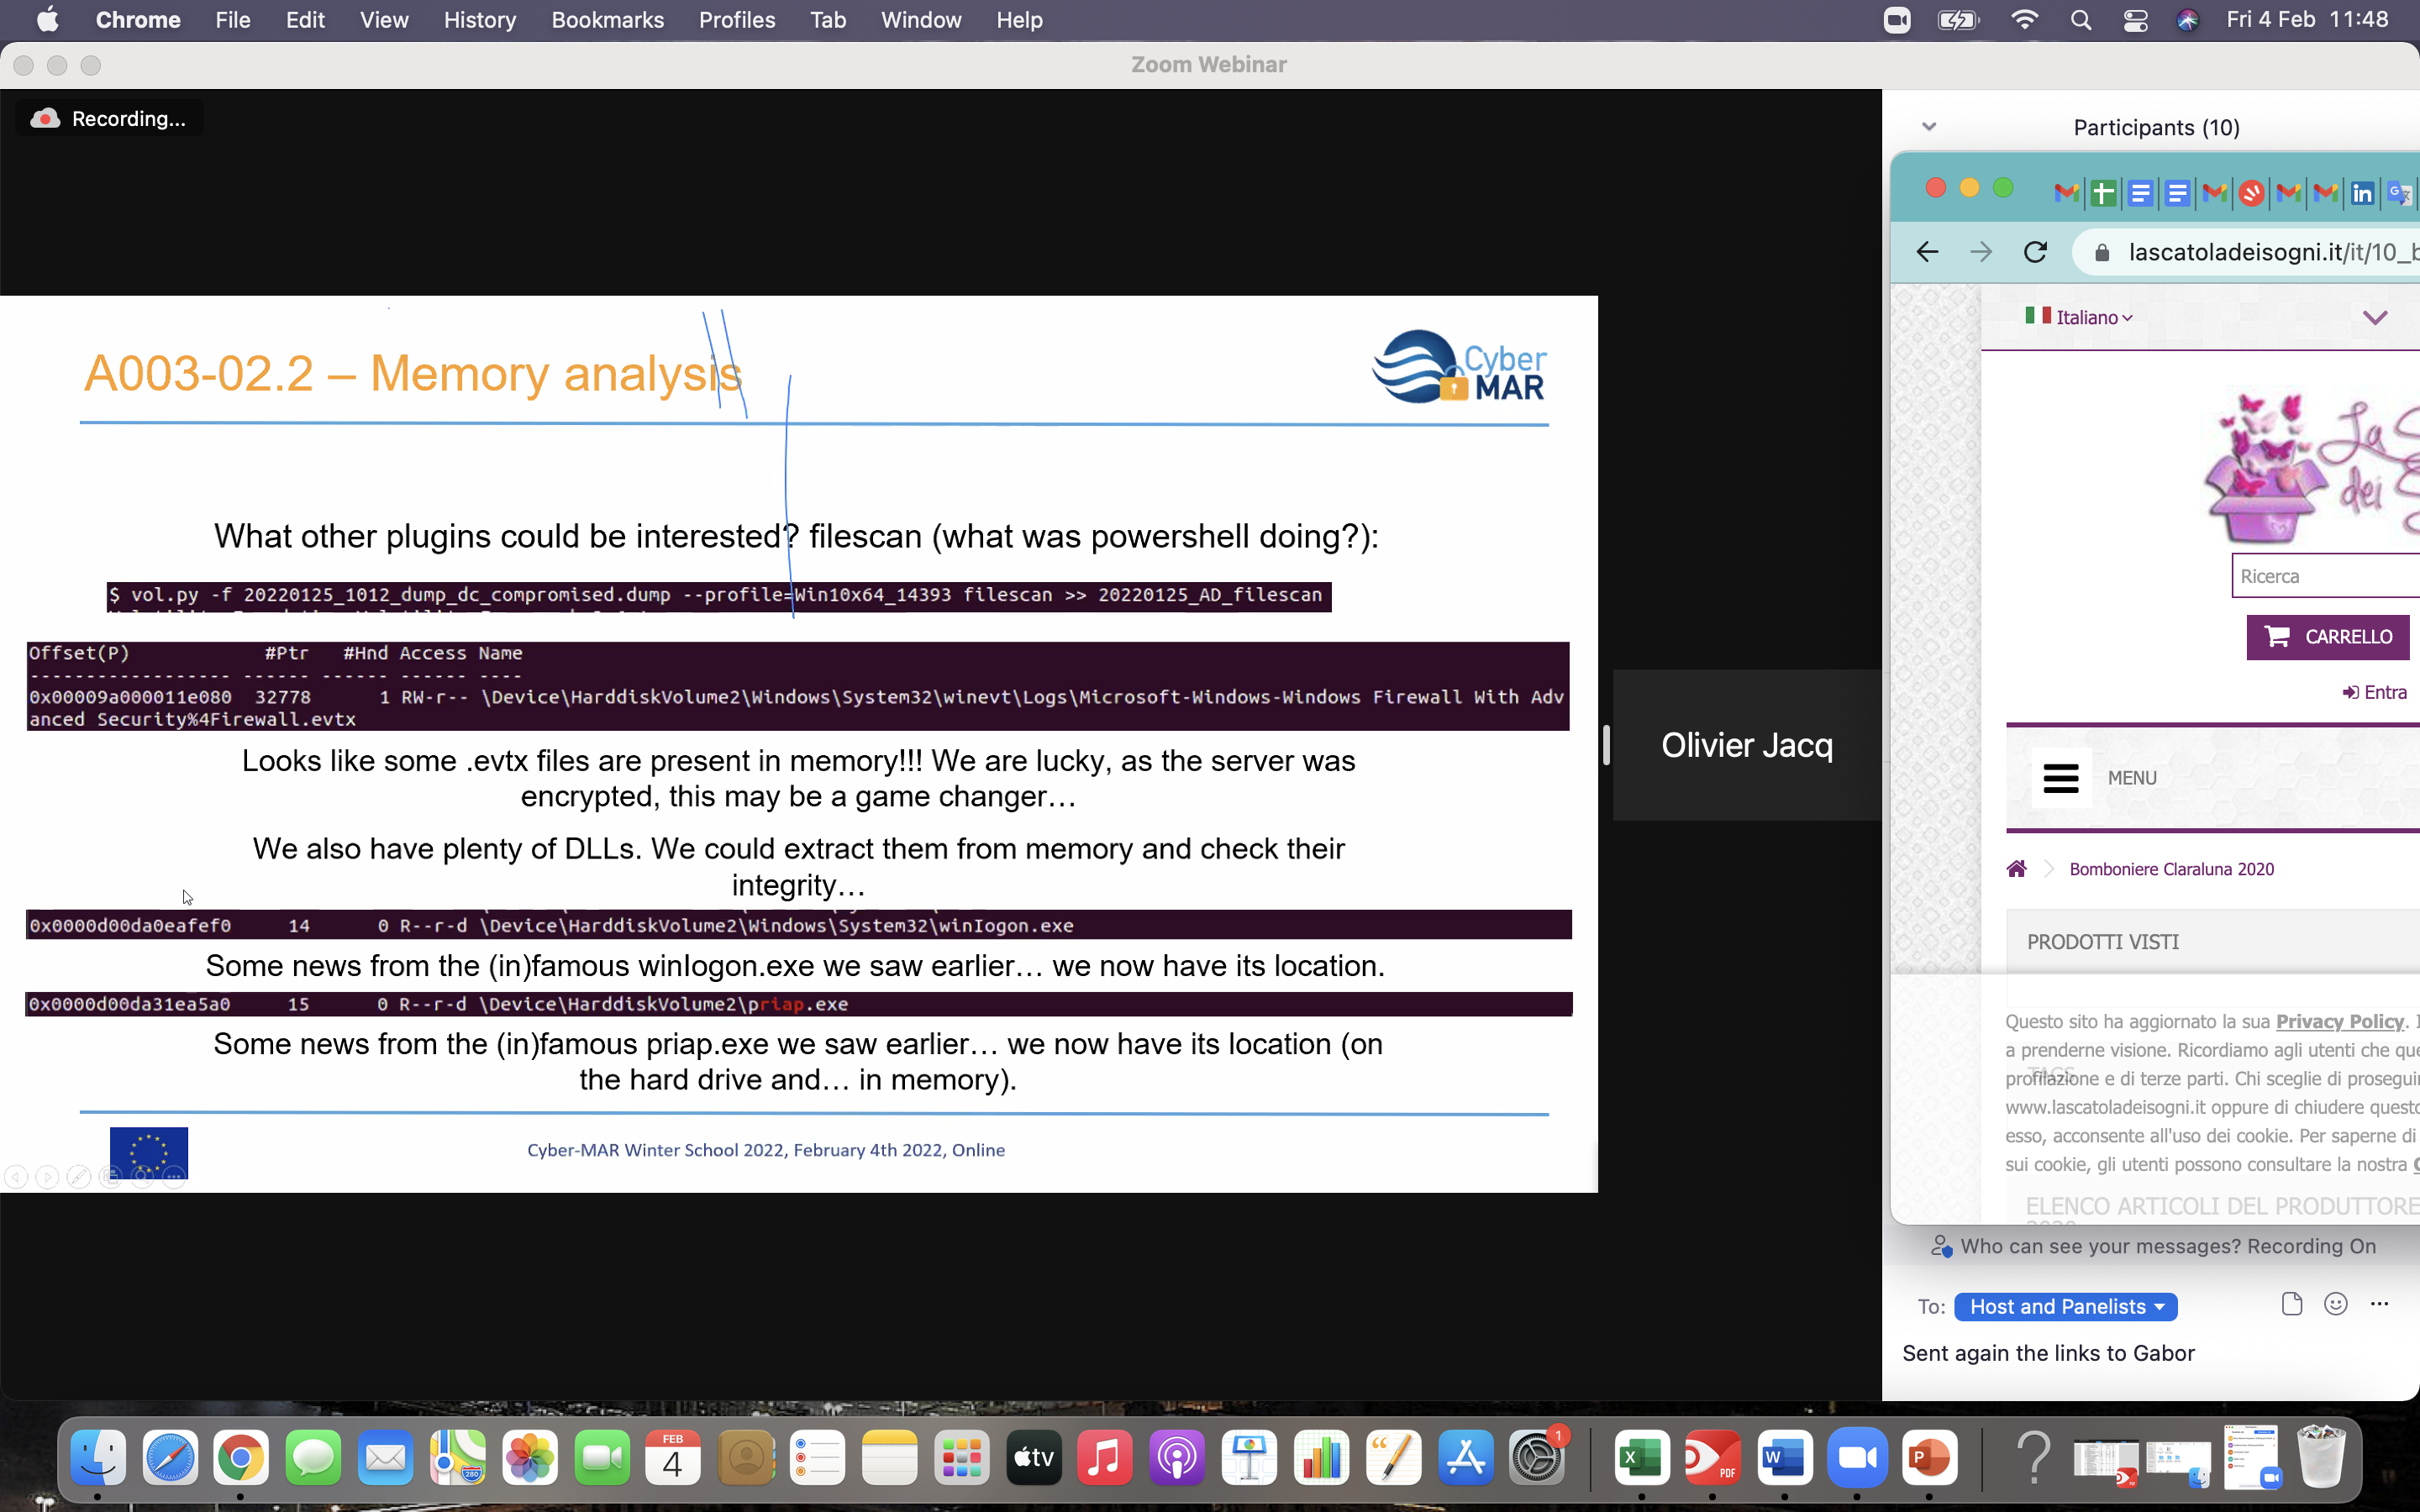The height and width of the screenshot is (1512, 2420).
Task: Open the History menu
Action: pos(479,20)
